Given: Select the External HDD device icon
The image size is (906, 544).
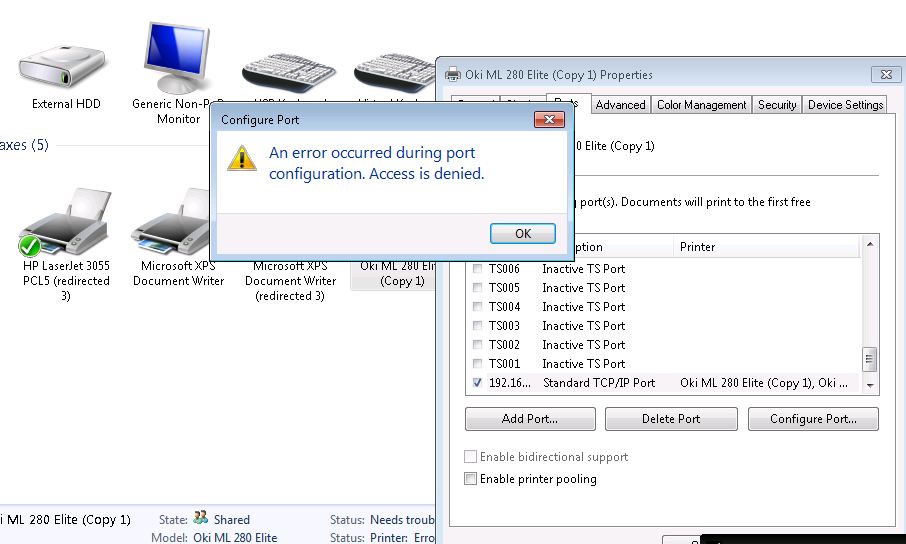Looking at the screenshot, I should click(62, 68).
